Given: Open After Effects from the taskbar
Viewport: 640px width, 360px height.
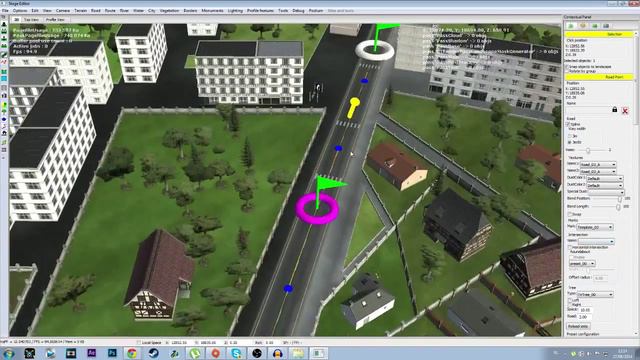Looking at the screenshot, I should (x=92, y=353).
